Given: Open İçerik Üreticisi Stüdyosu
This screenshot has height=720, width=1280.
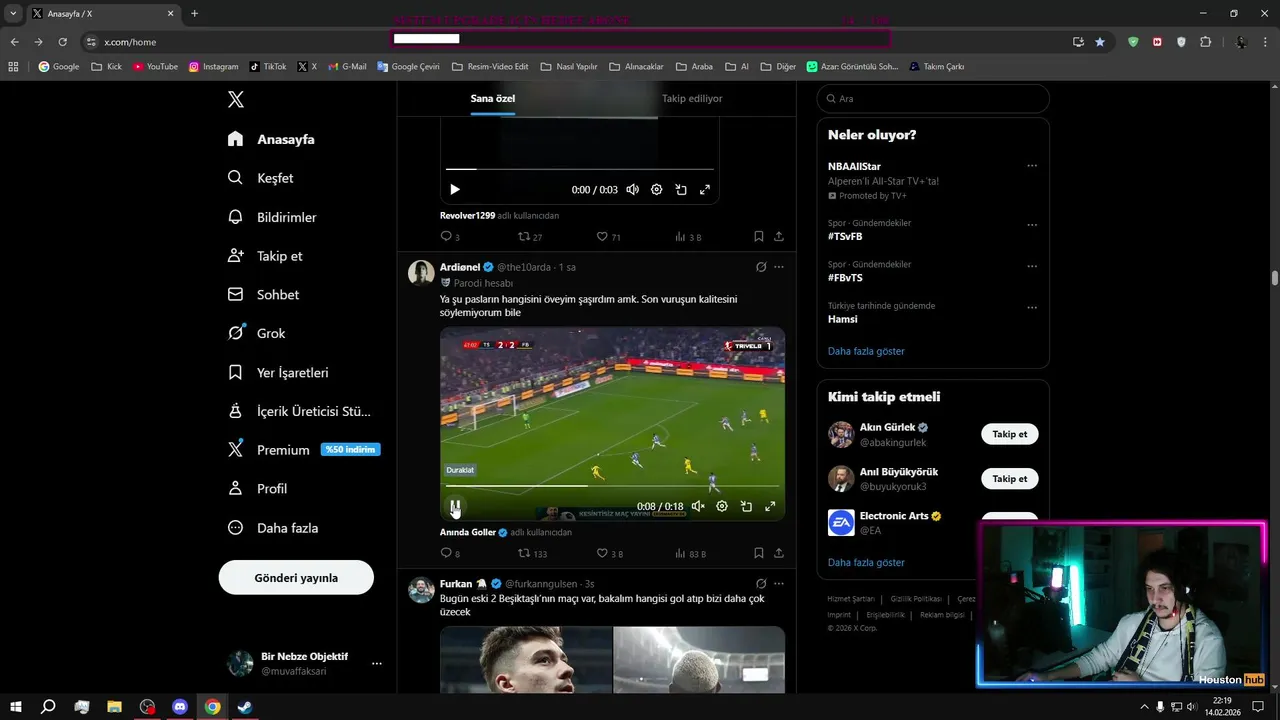Looking at the screenshot, I should 299,411.
